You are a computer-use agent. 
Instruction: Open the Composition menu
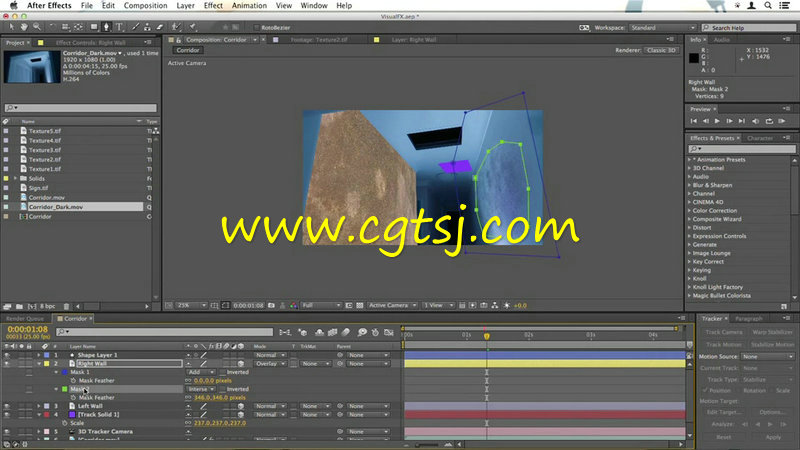pyautogui.click(x=145, y=6)
